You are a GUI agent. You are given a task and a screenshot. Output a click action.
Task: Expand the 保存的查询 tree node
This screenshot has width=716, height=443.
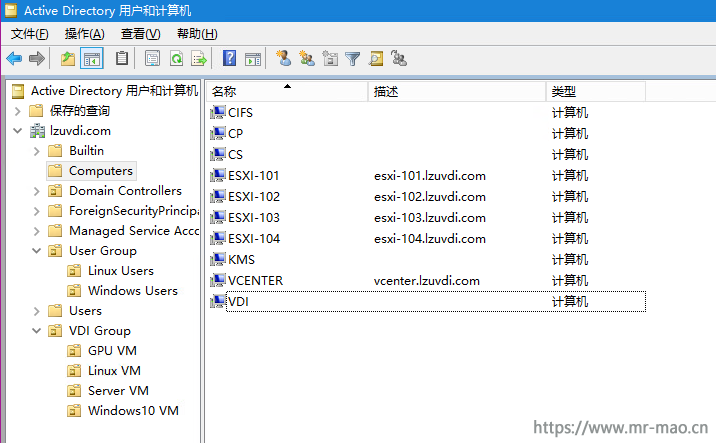coord(17,111)
